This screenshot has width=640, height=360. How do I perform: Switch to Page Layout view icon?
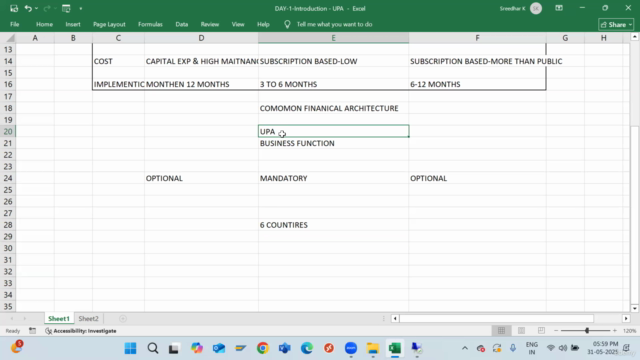[x=521, y=331]
